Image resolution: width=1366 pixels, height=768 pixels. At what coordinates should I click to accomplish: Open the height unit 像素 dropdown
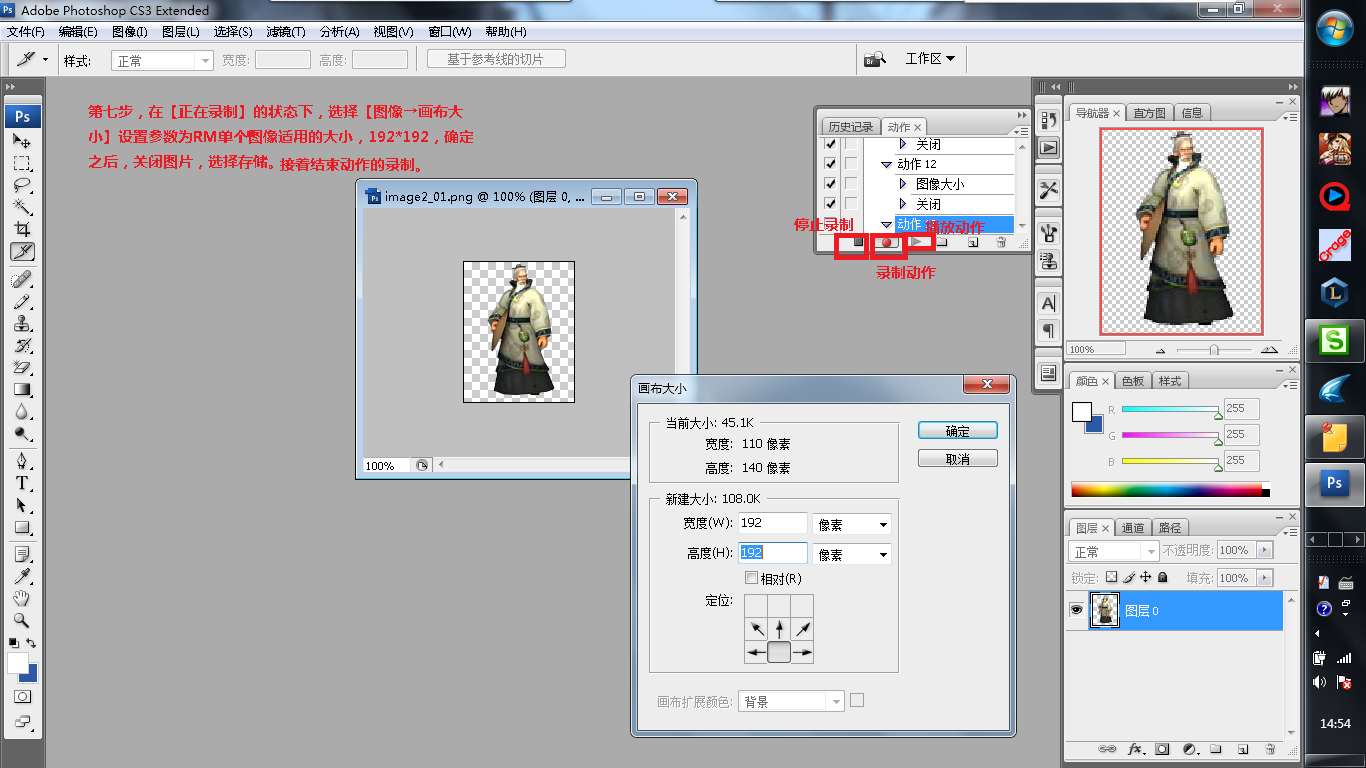click(x=851, y=554)
